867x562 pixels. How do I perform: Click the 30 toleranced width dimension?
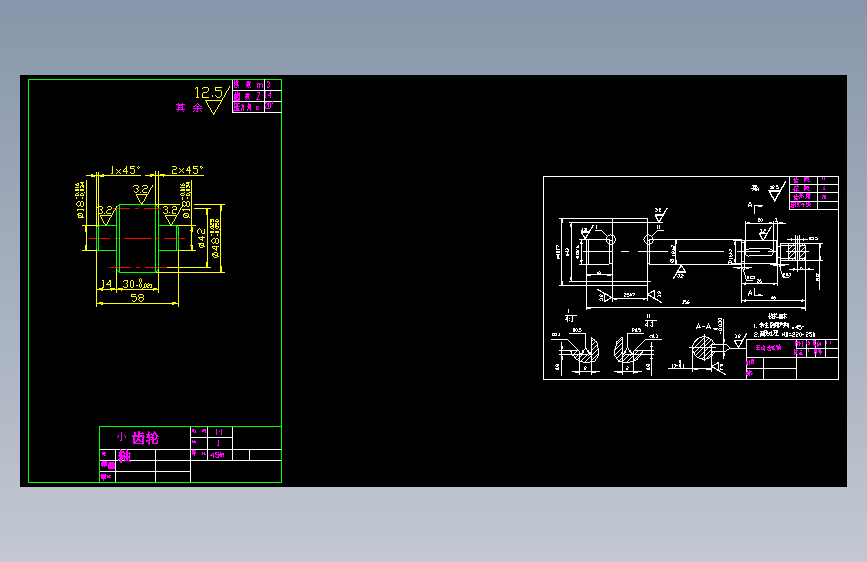tap(137, 284)
